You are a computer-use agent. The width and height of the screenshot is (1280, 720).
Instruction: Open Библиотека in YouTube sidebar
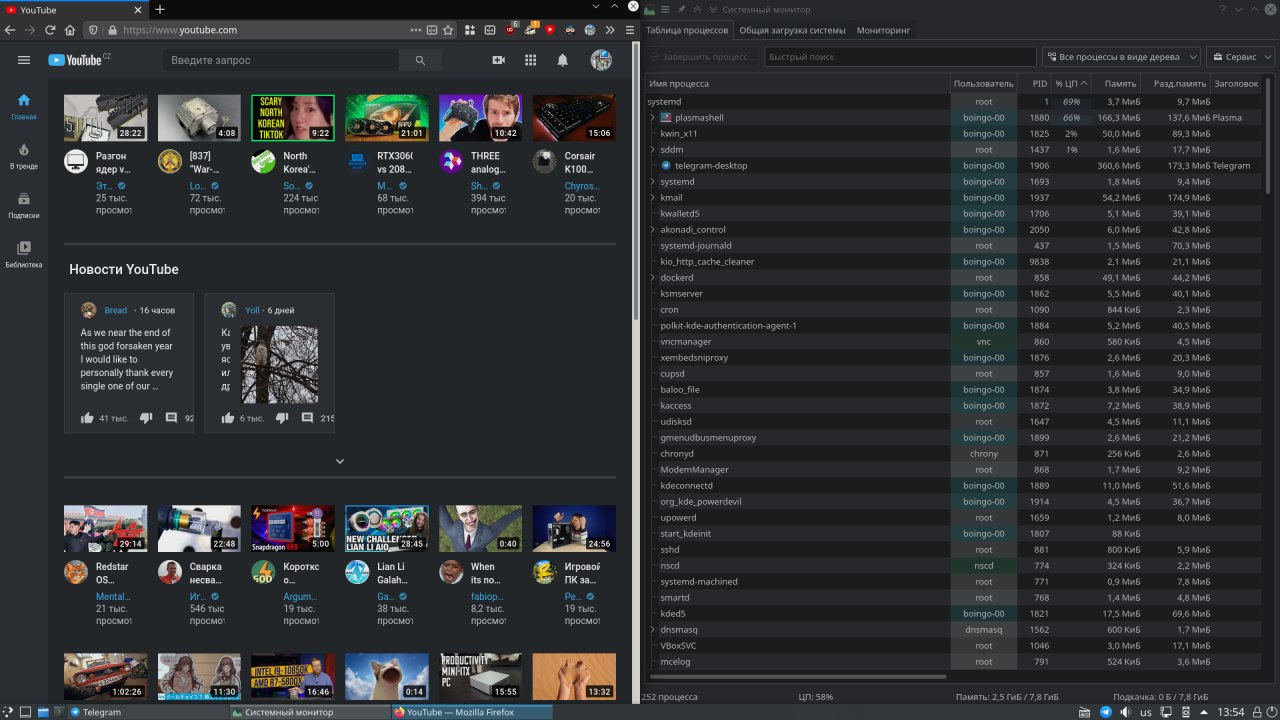[24, 255]
